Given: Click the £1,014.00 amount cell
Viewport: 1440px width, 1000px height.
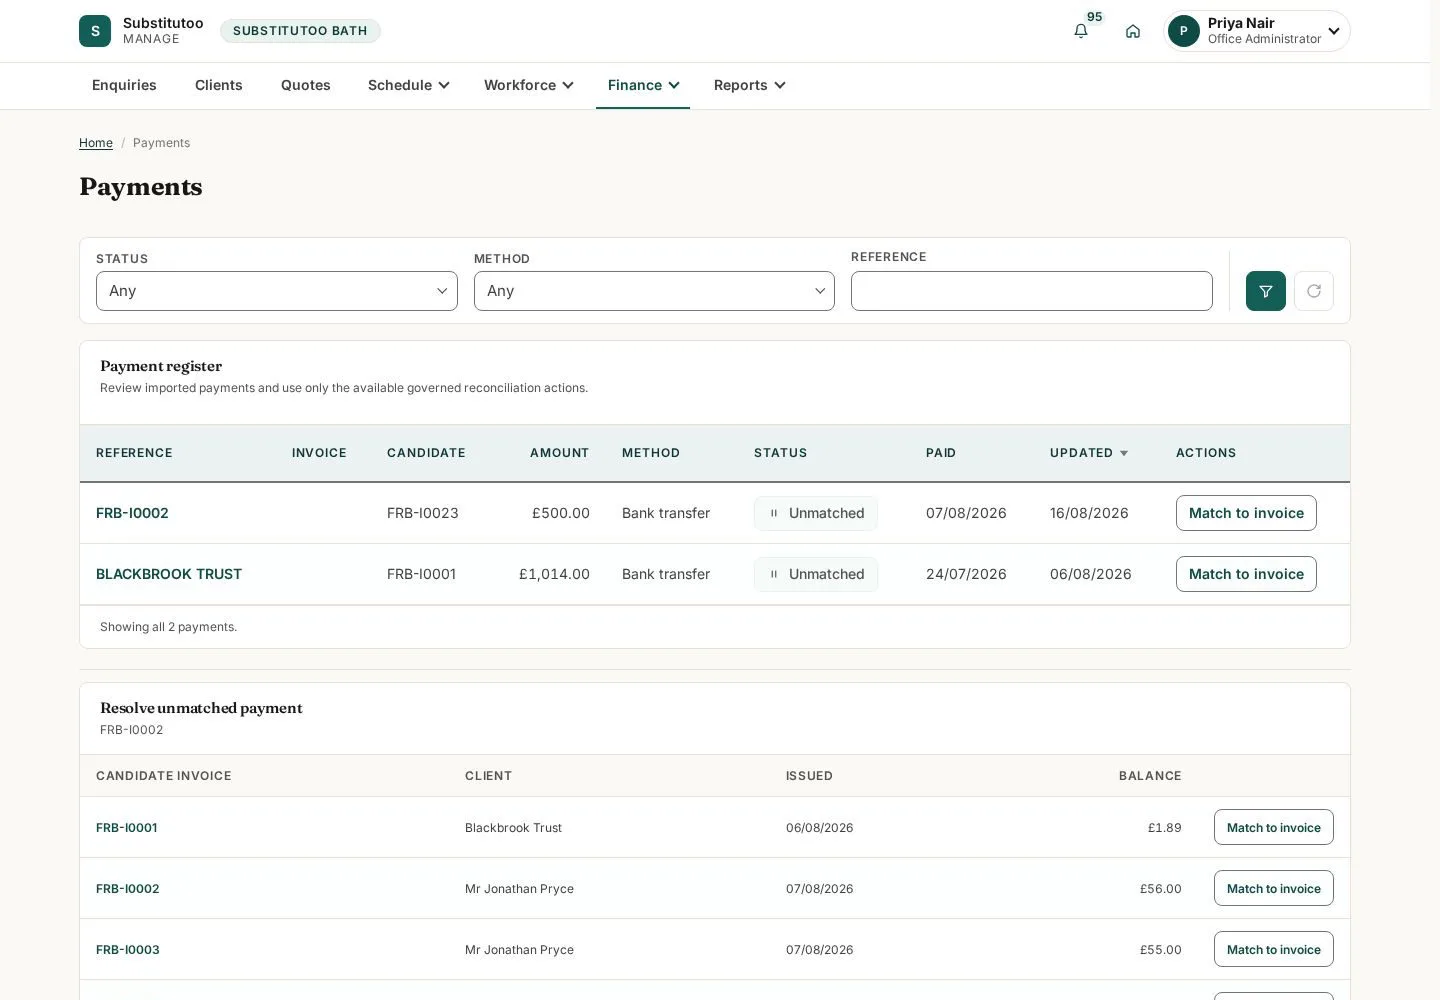Looking at the screenshot, I should pos(554,574).
